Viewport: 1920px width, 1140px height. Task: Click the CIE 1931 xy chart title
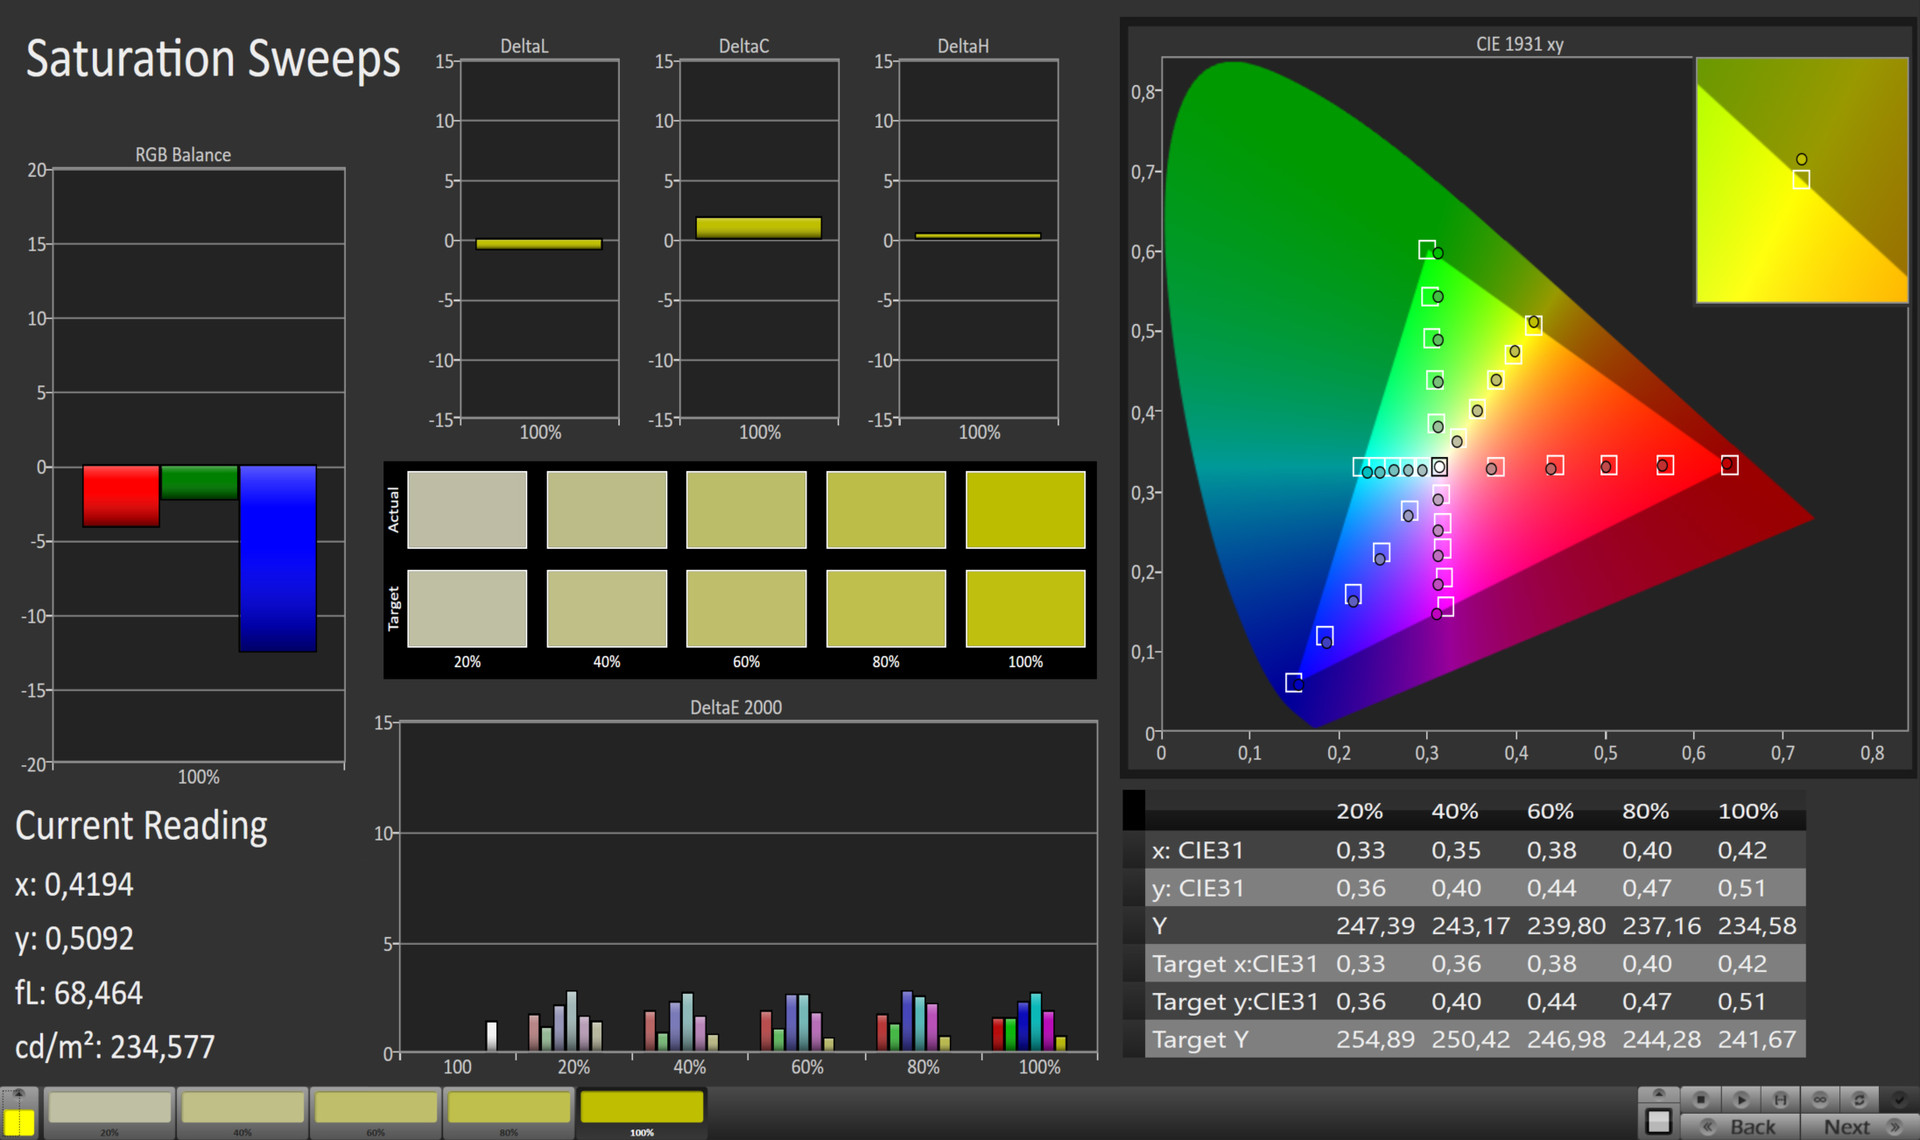coord(1520,44)
